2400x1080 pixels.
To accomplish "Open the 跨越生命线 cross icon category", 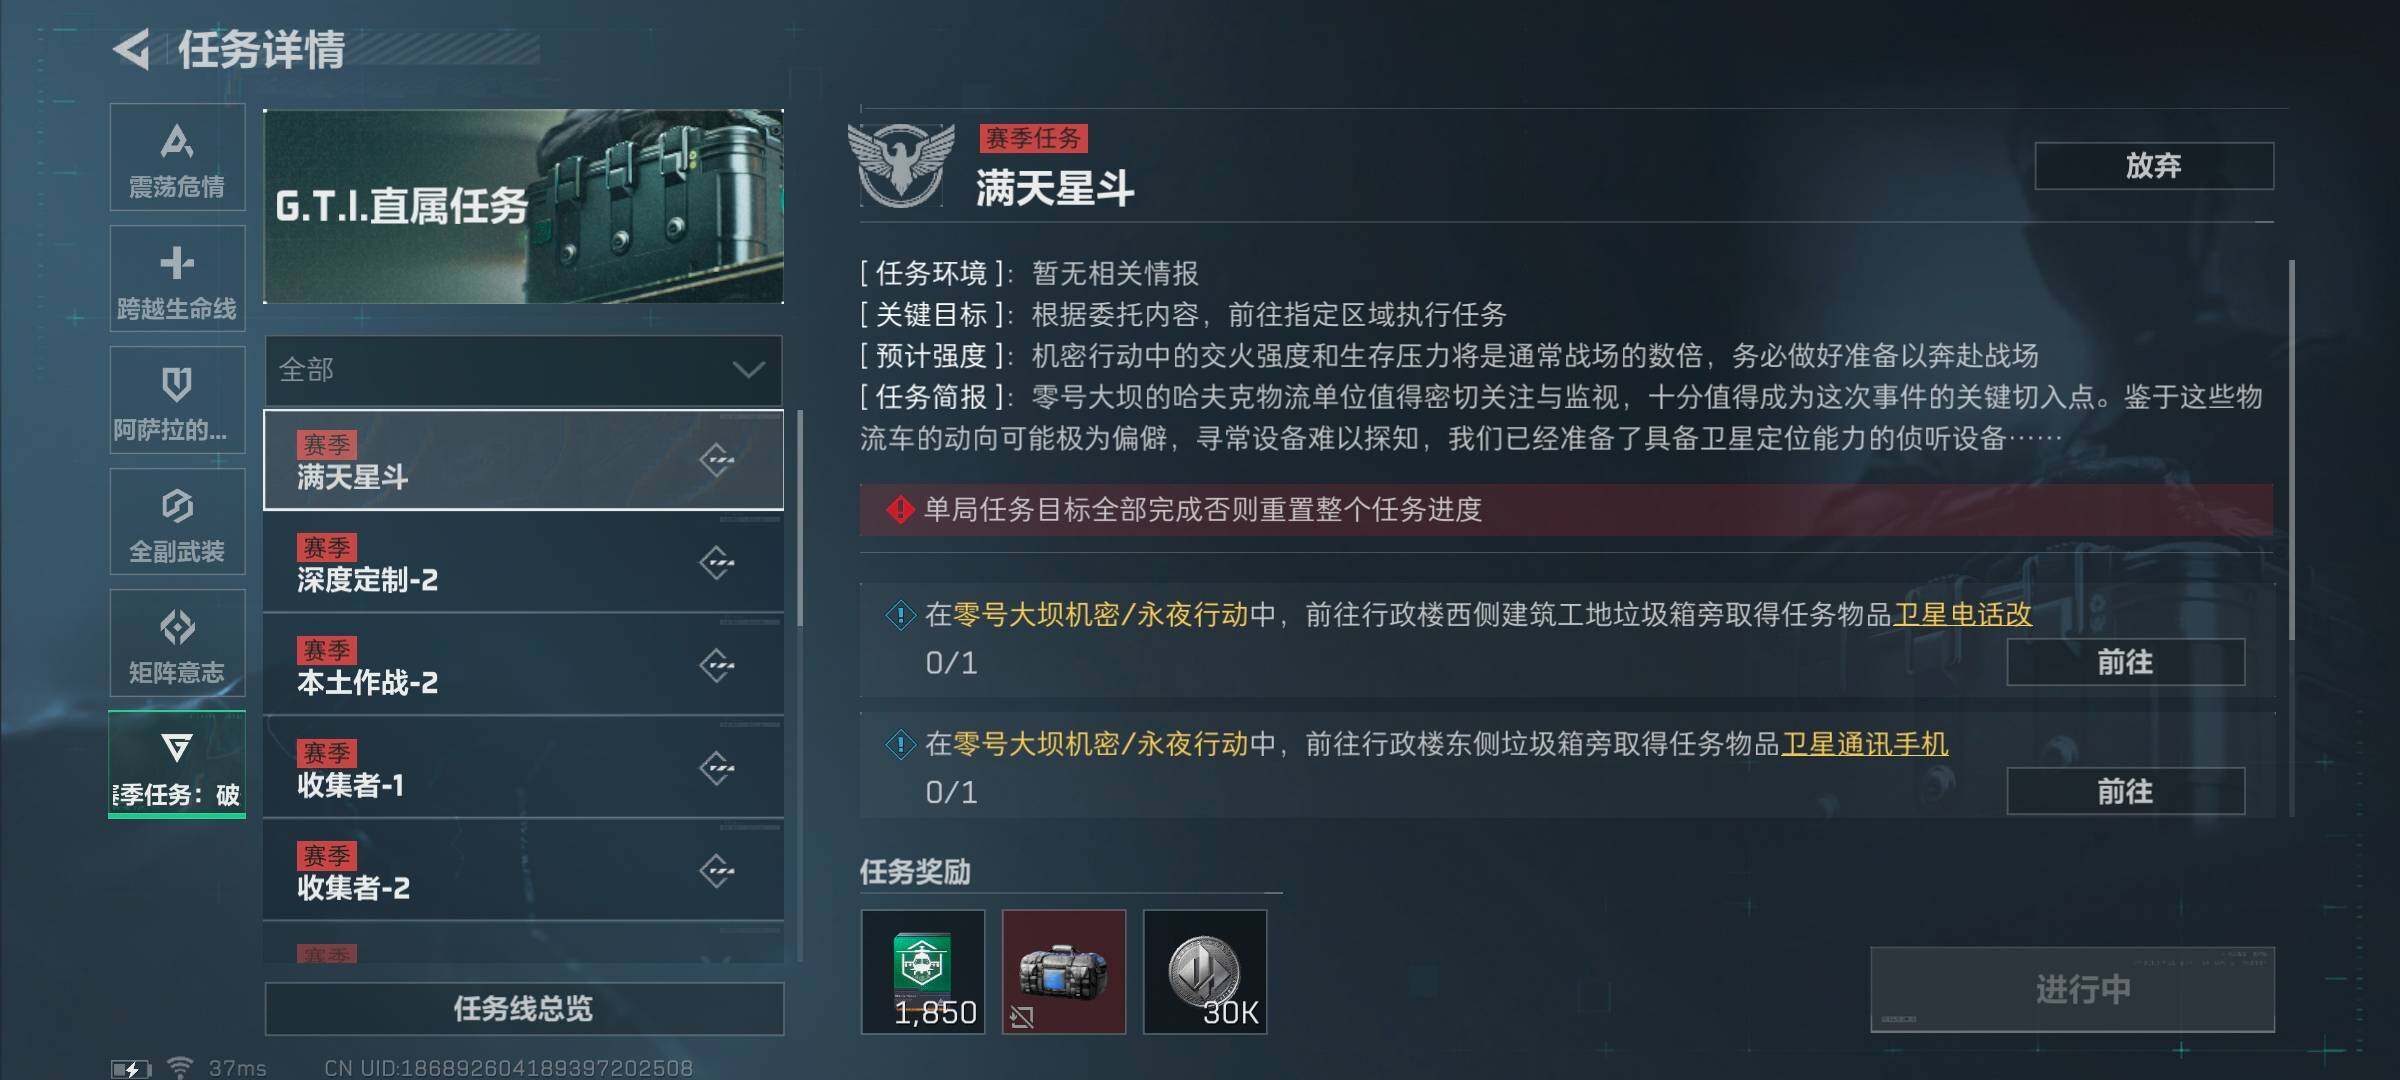I will pos(177,278).
